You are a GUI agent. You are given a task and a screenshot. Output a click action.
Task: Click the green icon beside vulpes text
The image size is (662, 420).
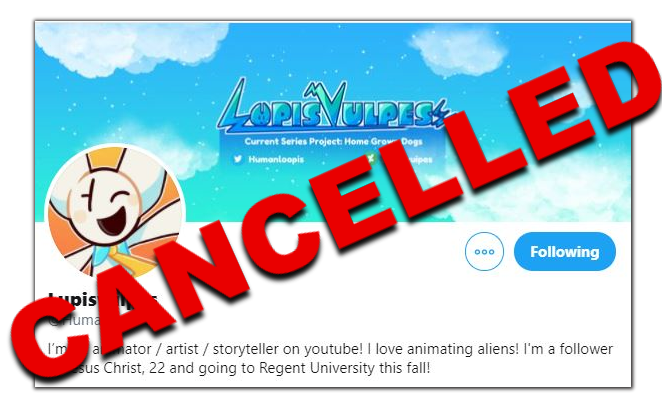tap(370, 158)
